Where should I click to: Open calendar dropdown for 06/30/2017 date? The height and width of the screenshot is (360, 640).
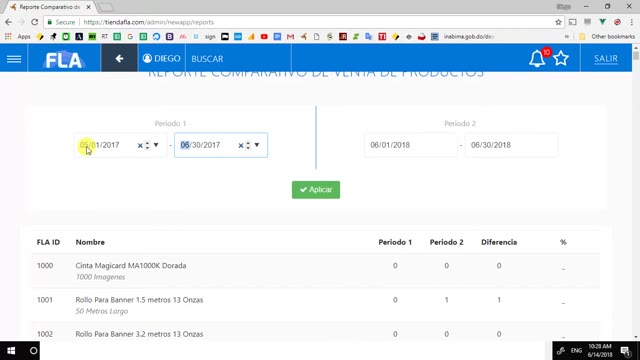(x=257, y=145)
